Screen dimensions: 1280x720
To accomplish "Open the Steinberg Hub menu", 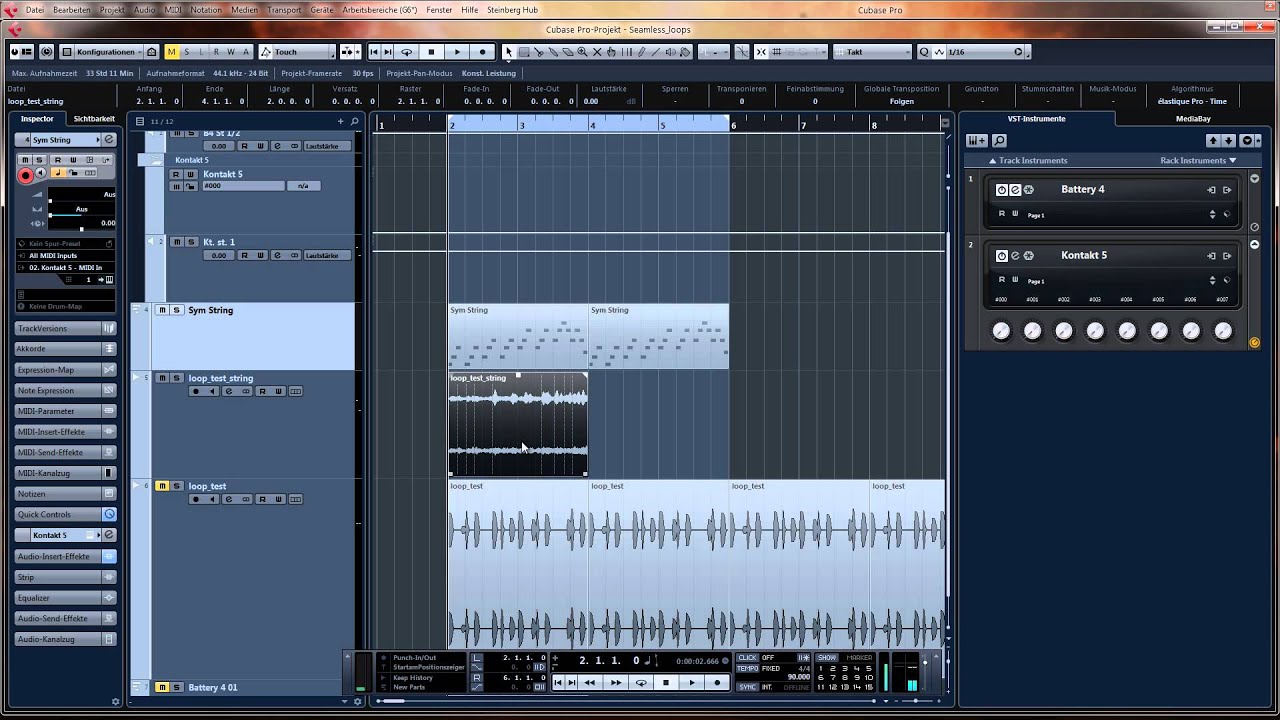I will pyautogui.click(x=513, y=10).
